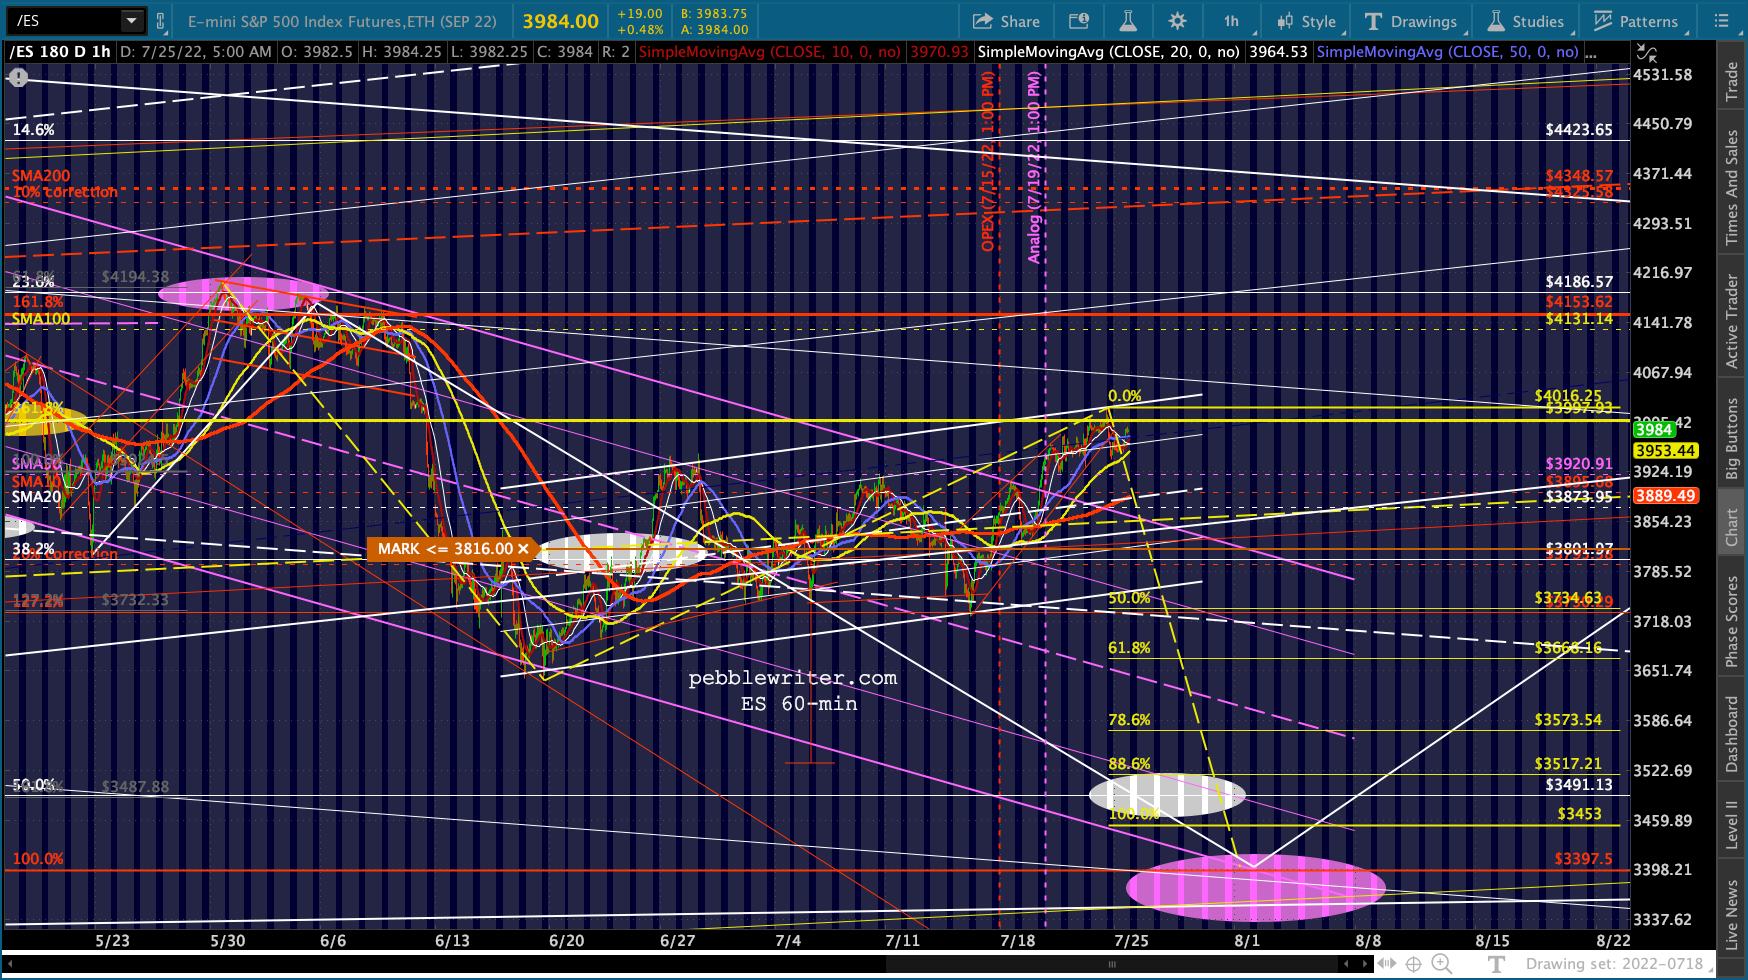Click the symbol link chain icon

click(x=160, y=21)
